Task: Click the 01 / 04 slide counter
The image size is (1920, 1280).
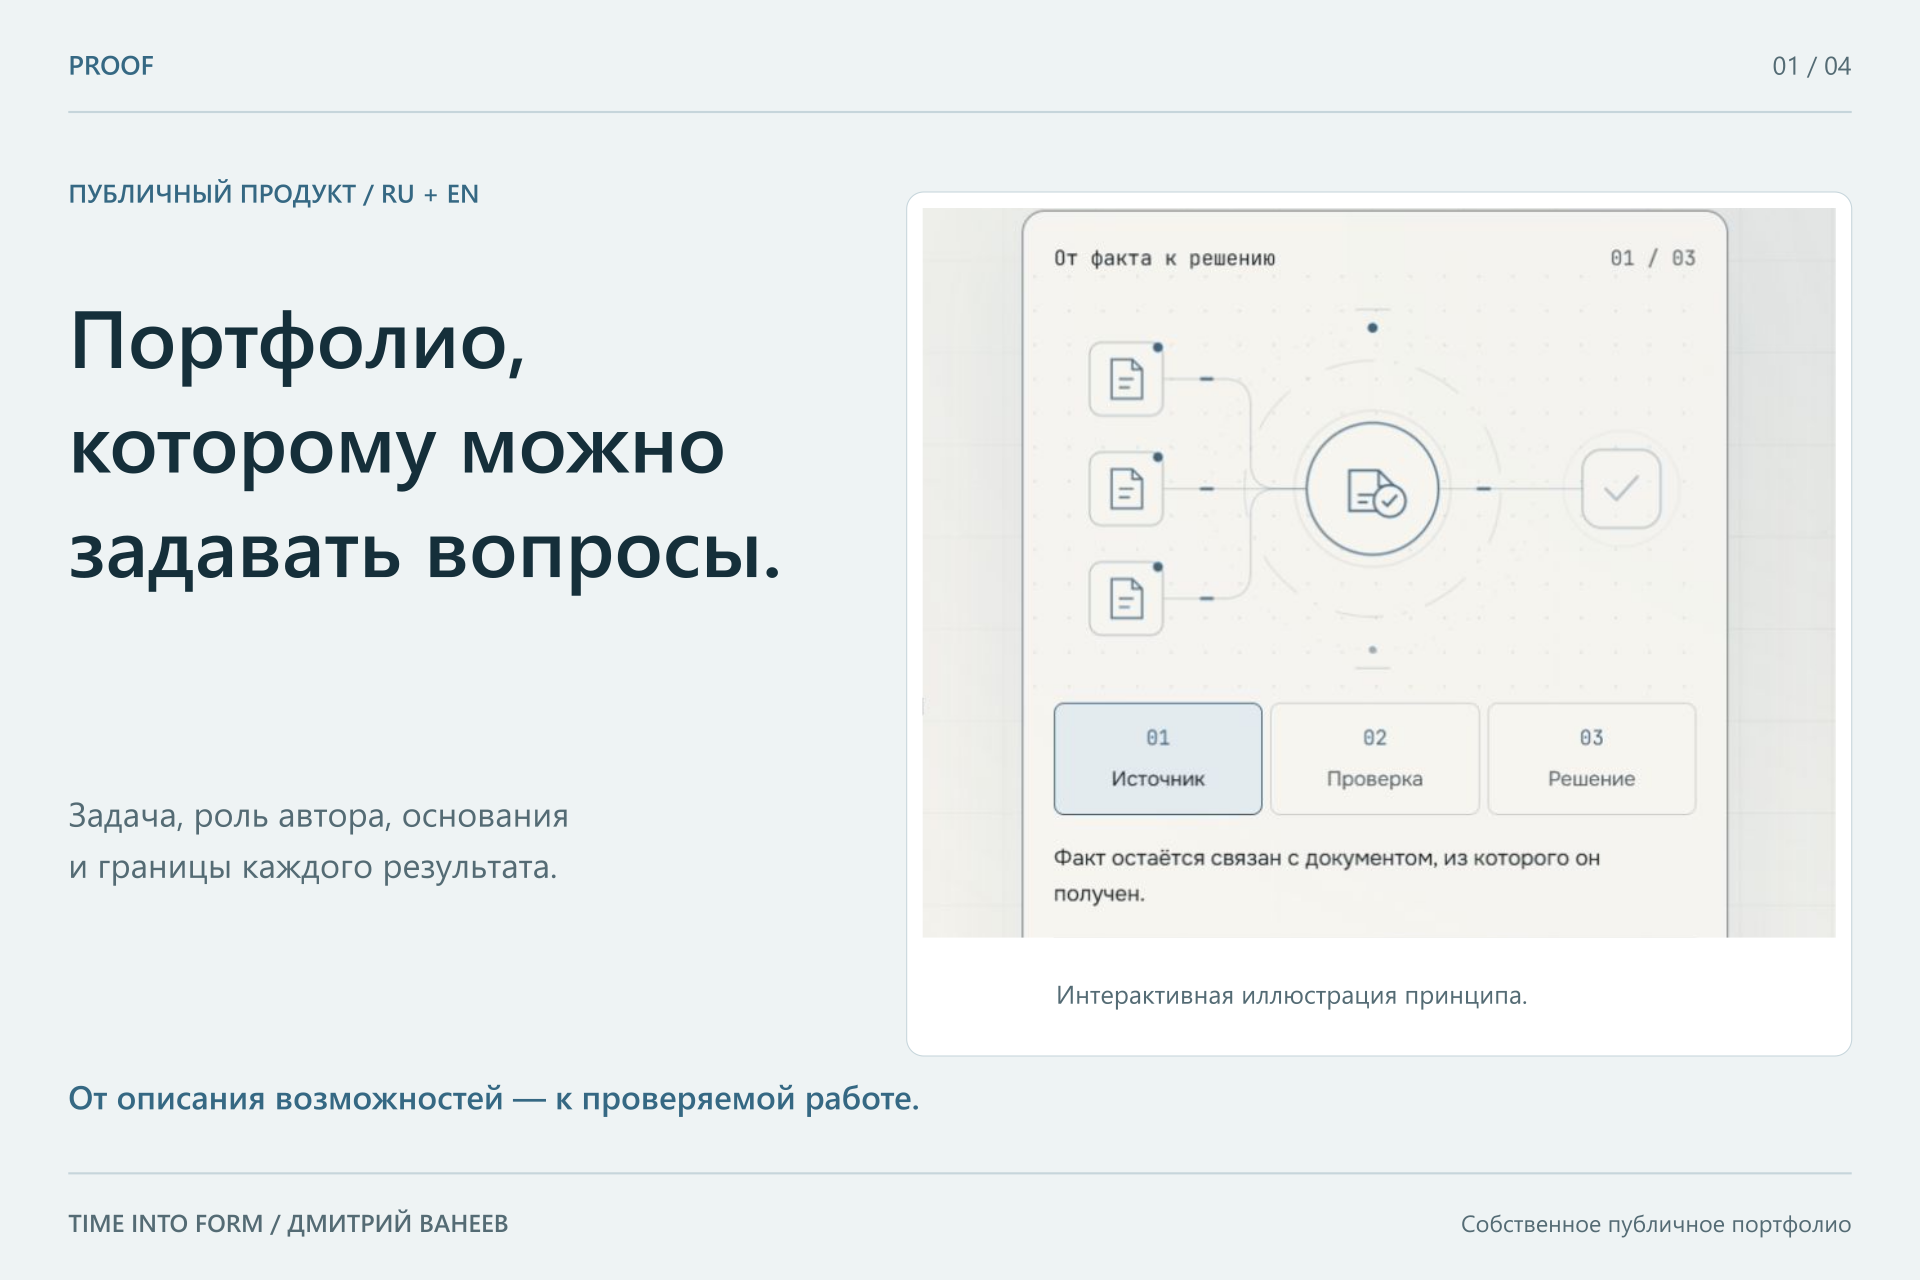Action: pyautogui.click(x=1811, y=66)
